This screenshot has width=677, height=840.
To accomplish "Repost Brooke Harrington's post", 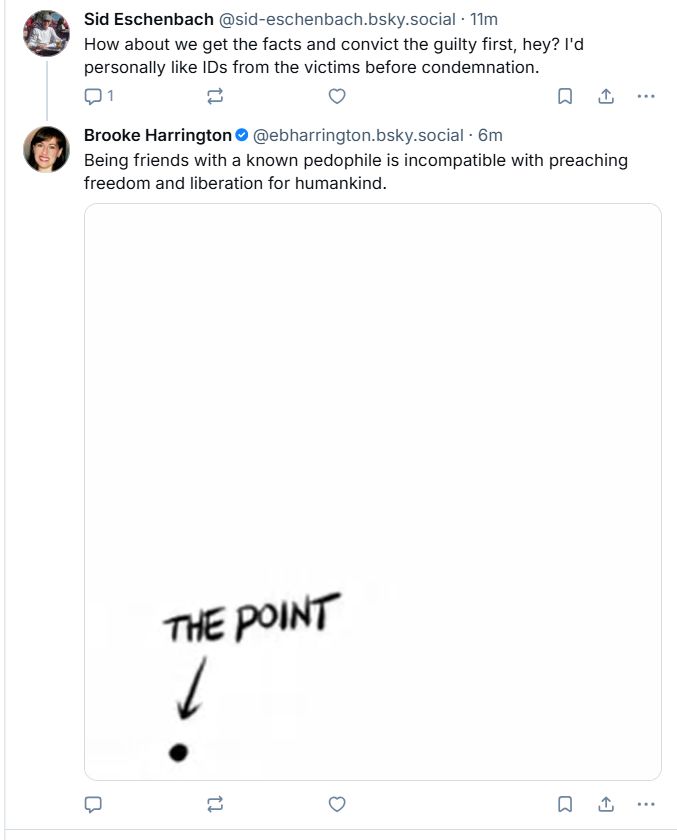I will point(215,804).
